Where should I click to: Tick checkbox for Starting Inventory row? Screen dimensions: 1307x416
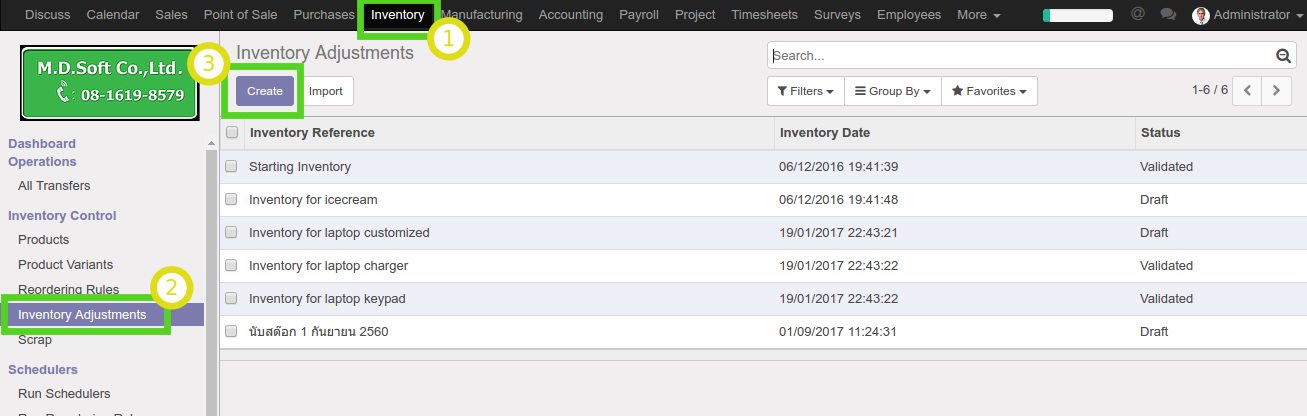click(x=232, y=167)
